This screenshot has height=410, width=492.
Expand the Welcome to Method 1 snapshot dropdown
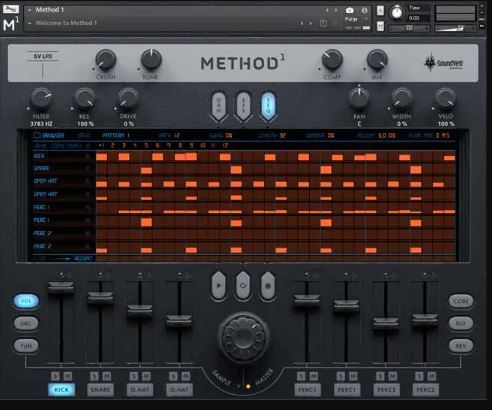click(30, 23)
